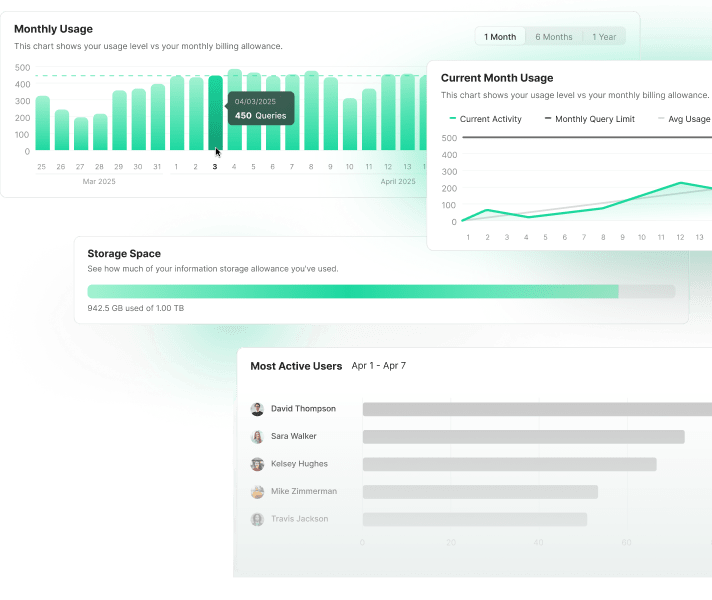Screen dimensions: 712x600
Task: Click the Monthly Usage bar for March 25
Action: point(43,123)
